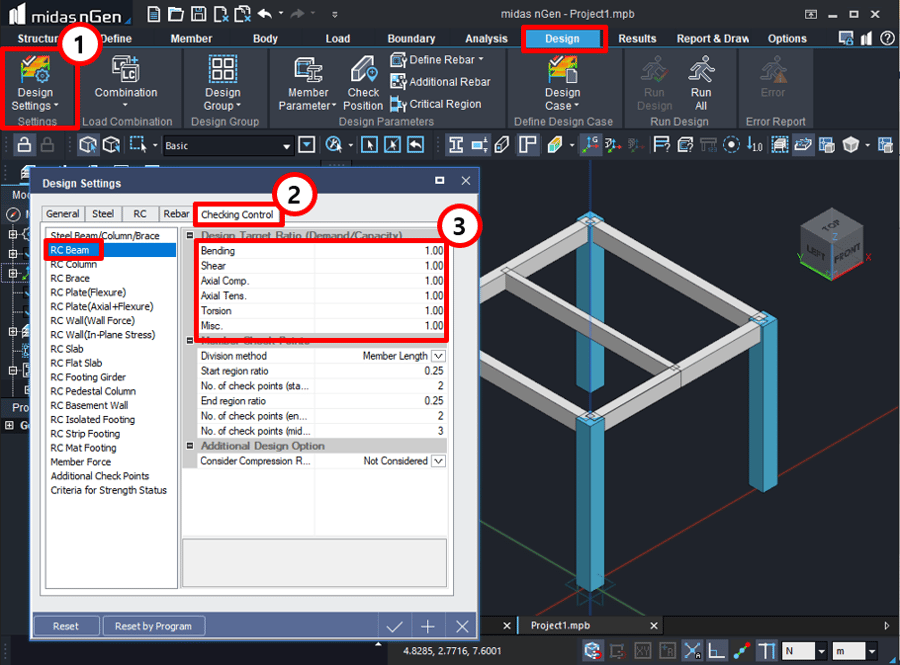The width and height of the screenshot is (900, 665).
Task: Click the flag query icon in toolbar
Action: (x=661, y=145)
